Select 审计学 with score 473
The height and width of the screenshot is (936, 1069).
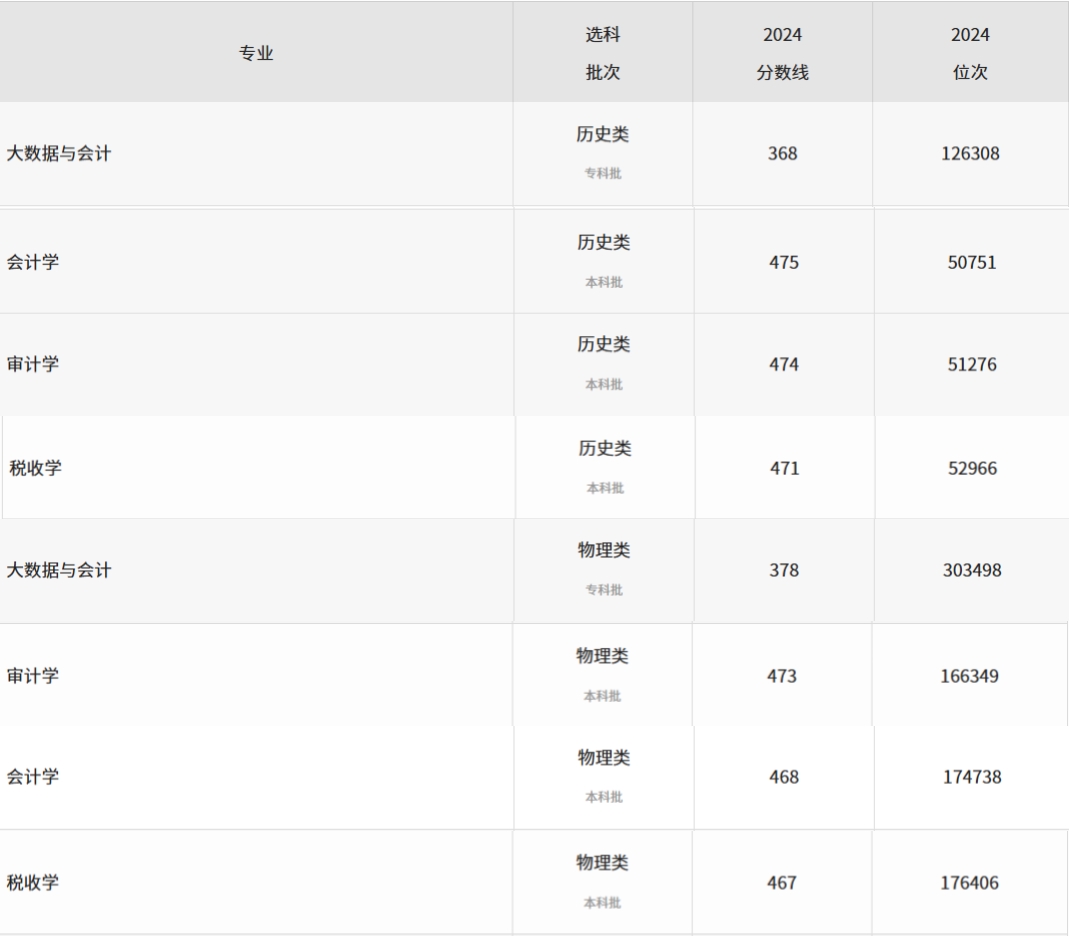click(33, 676)
